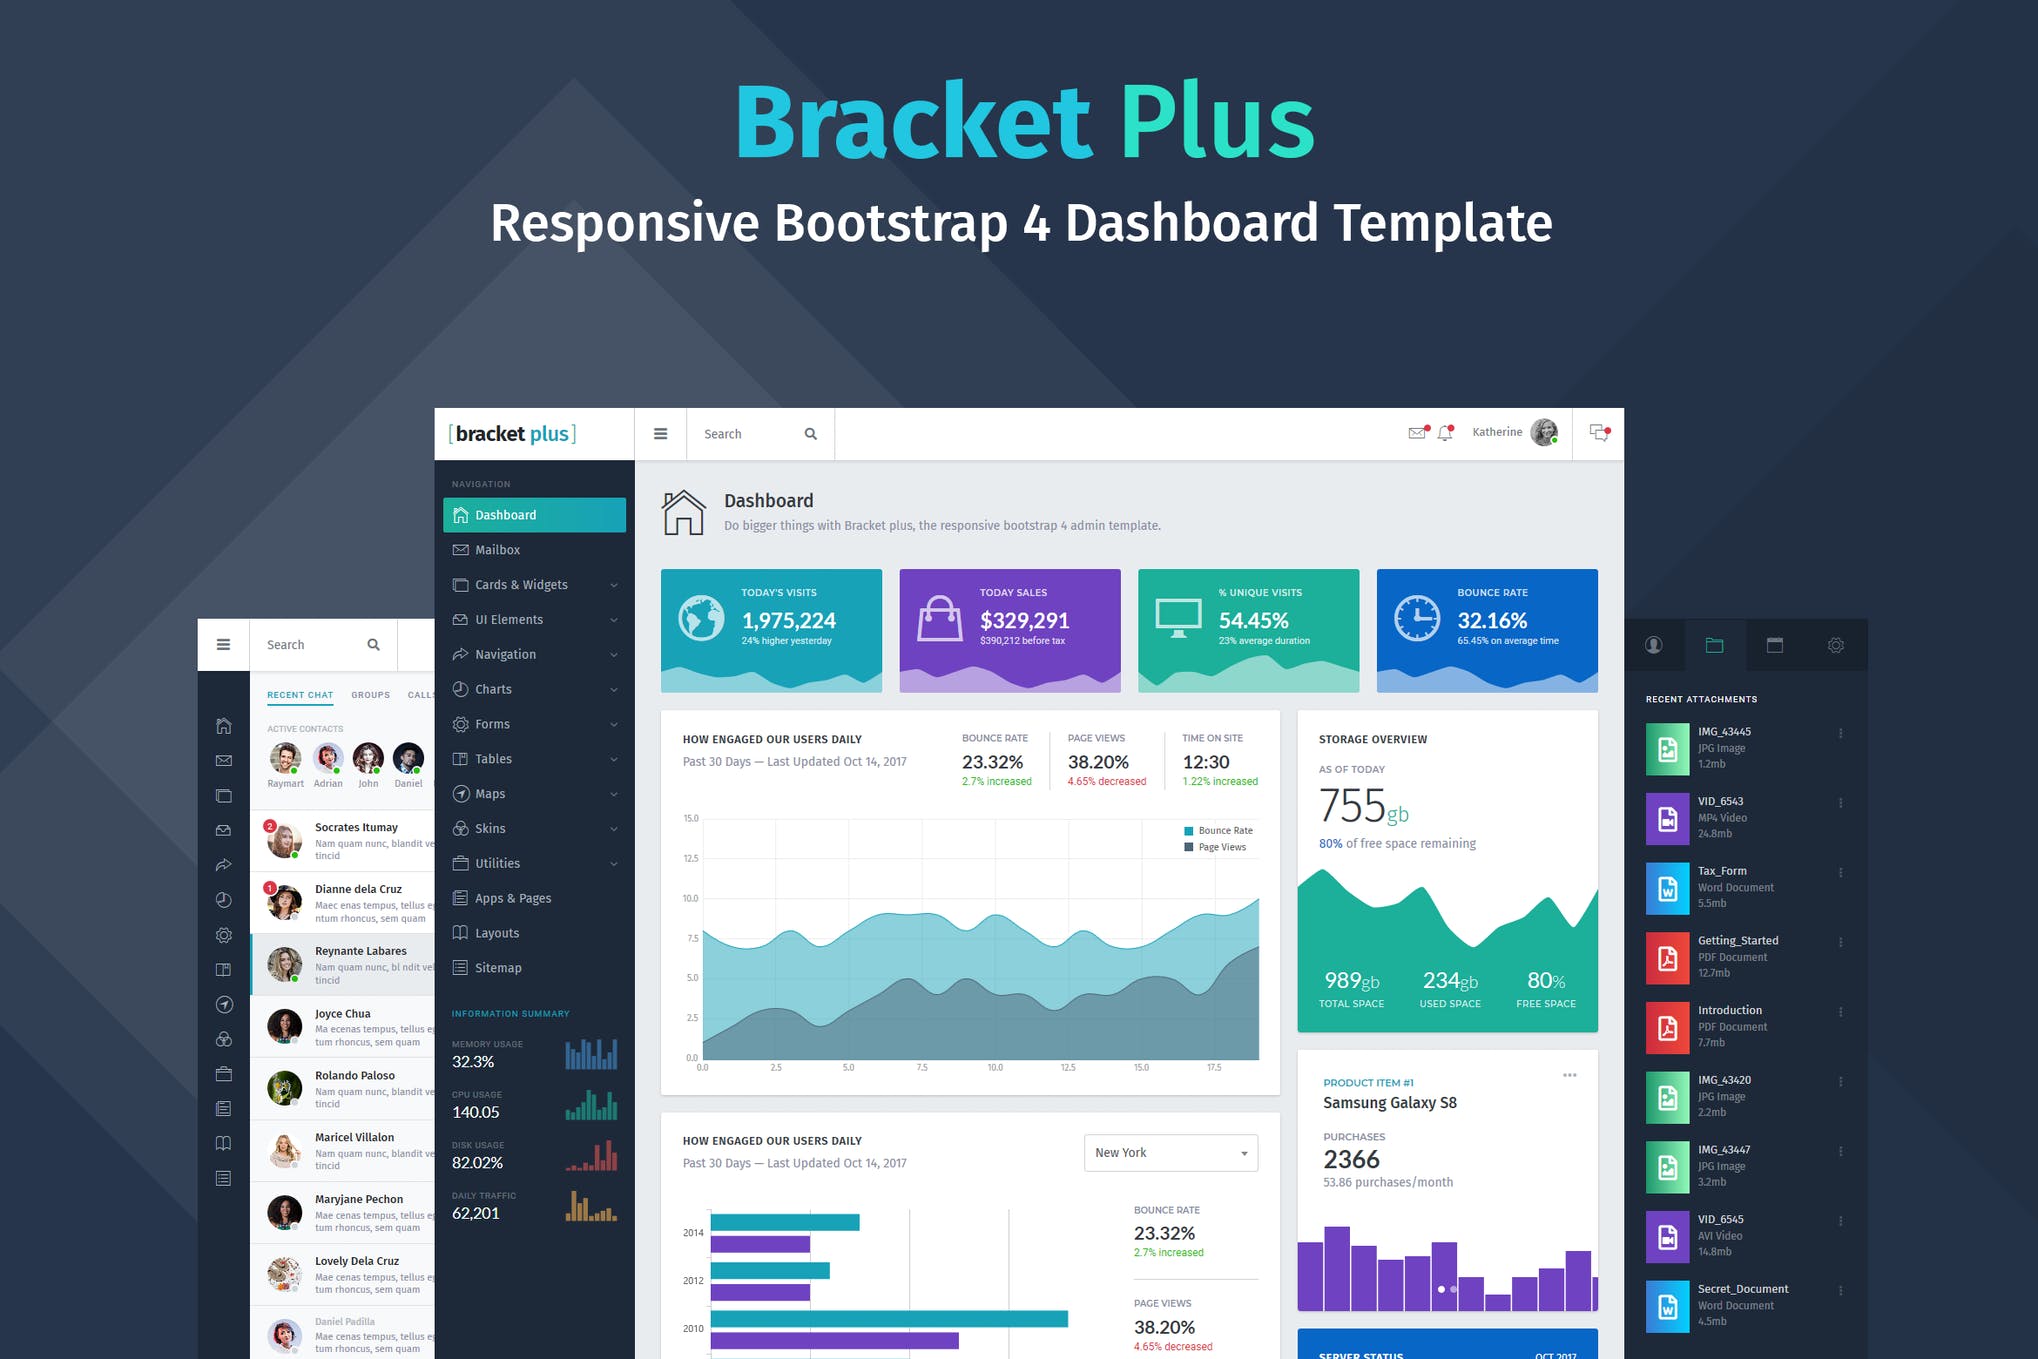Viewport: 2038px width, 1359px height.
Task: Toggle the sidebar navigation collapse
Action: [x=661, y=434]
